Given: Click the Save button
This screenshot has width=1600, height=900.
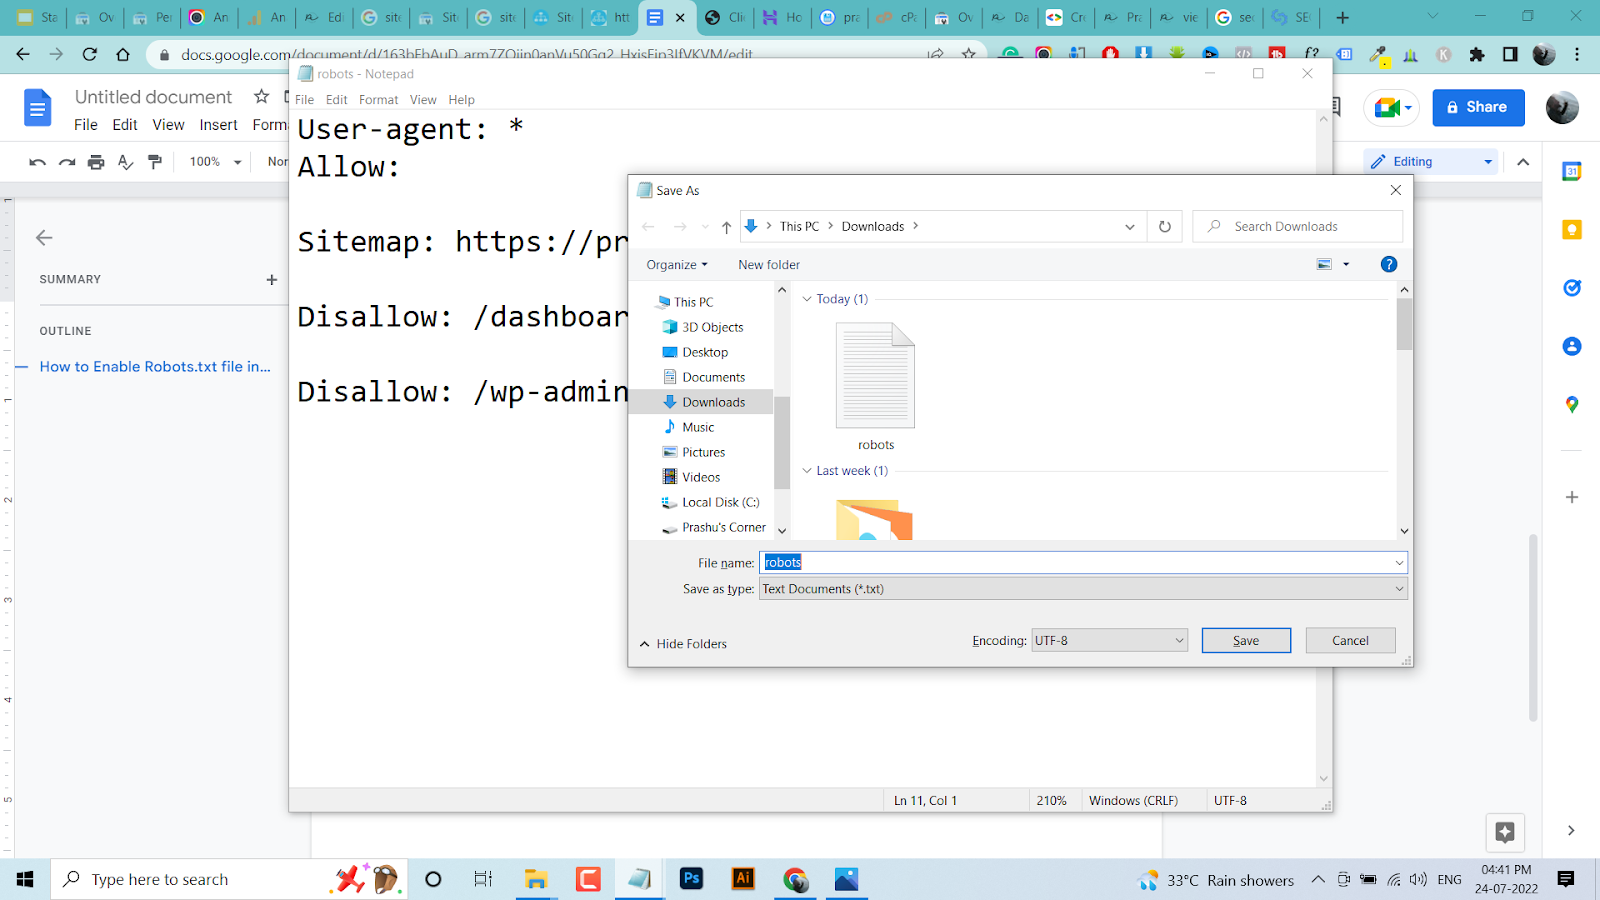Looking at the screenshot, I should [x=1246, y=641].
